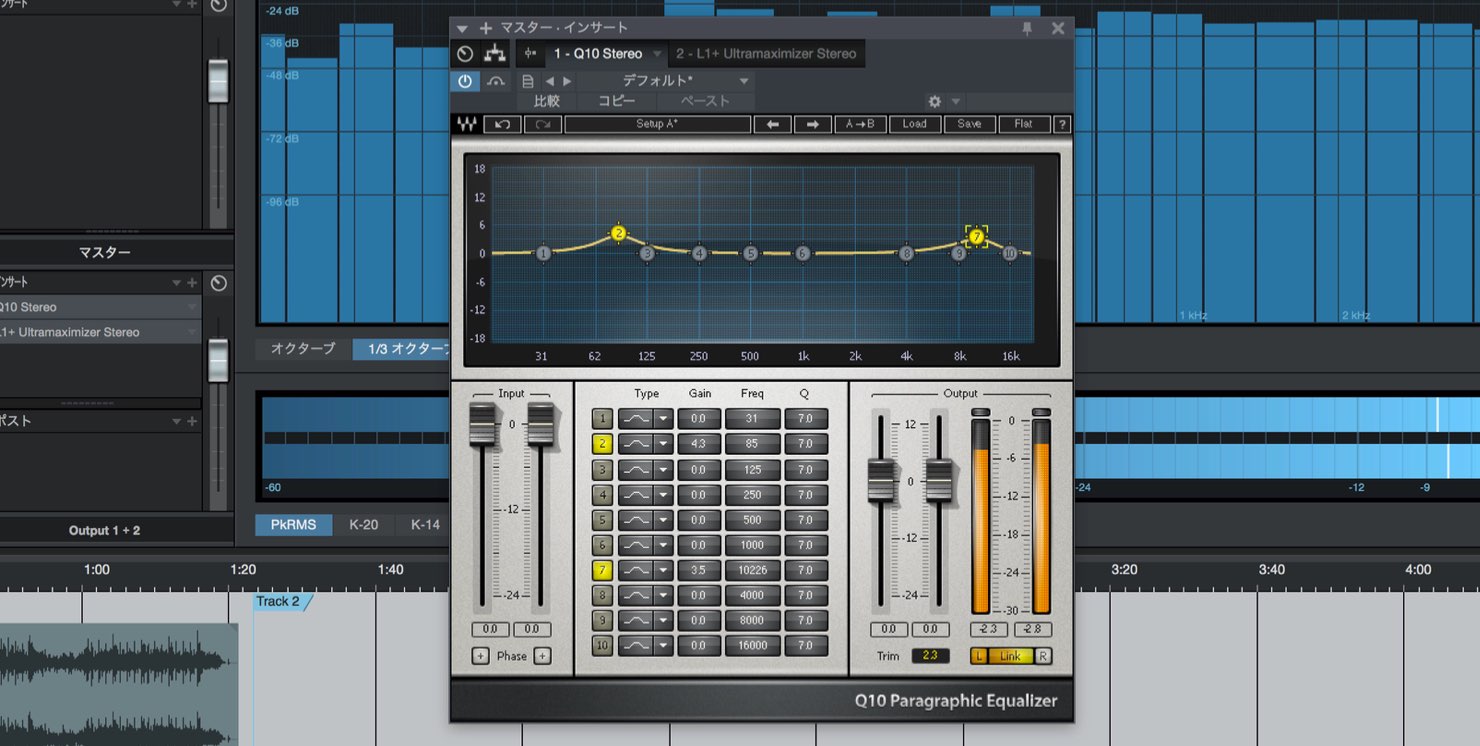Screen dimensions: 1480x746
Task: Click band 2 Gain field showing 4.3
Action: coord(698,444)
